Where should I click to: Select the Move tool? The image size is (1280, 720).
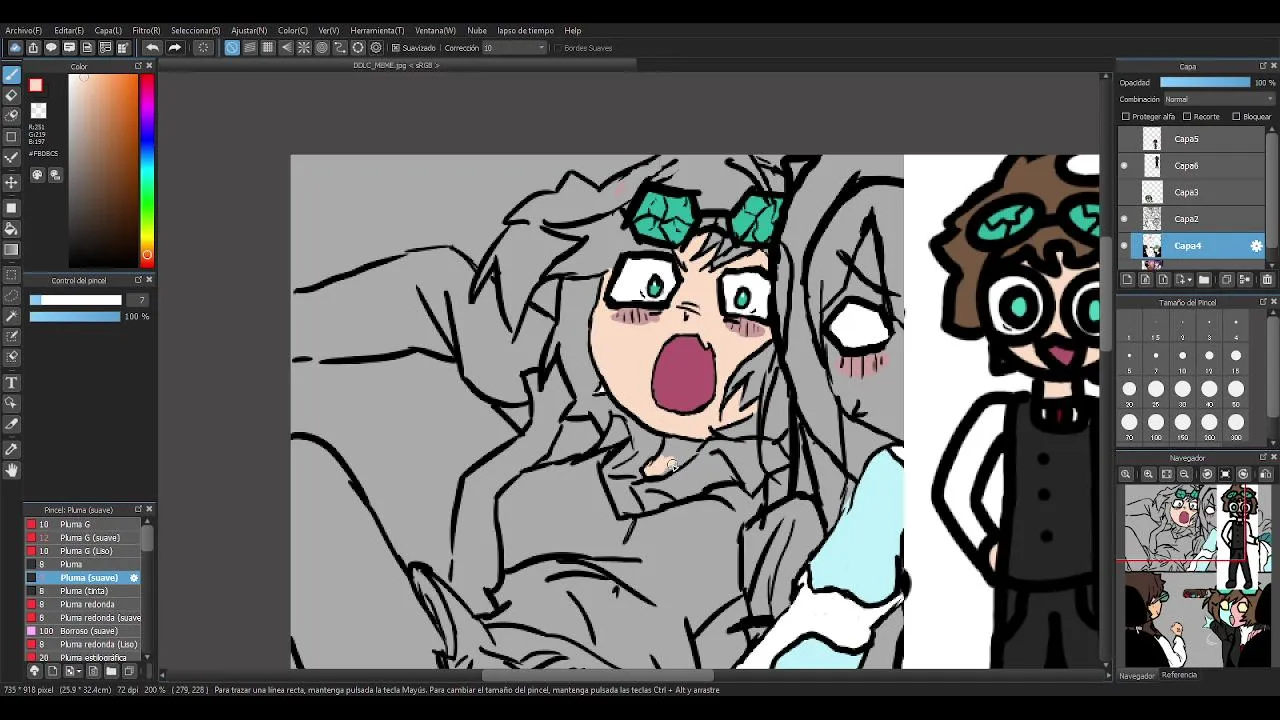[12, 182]
